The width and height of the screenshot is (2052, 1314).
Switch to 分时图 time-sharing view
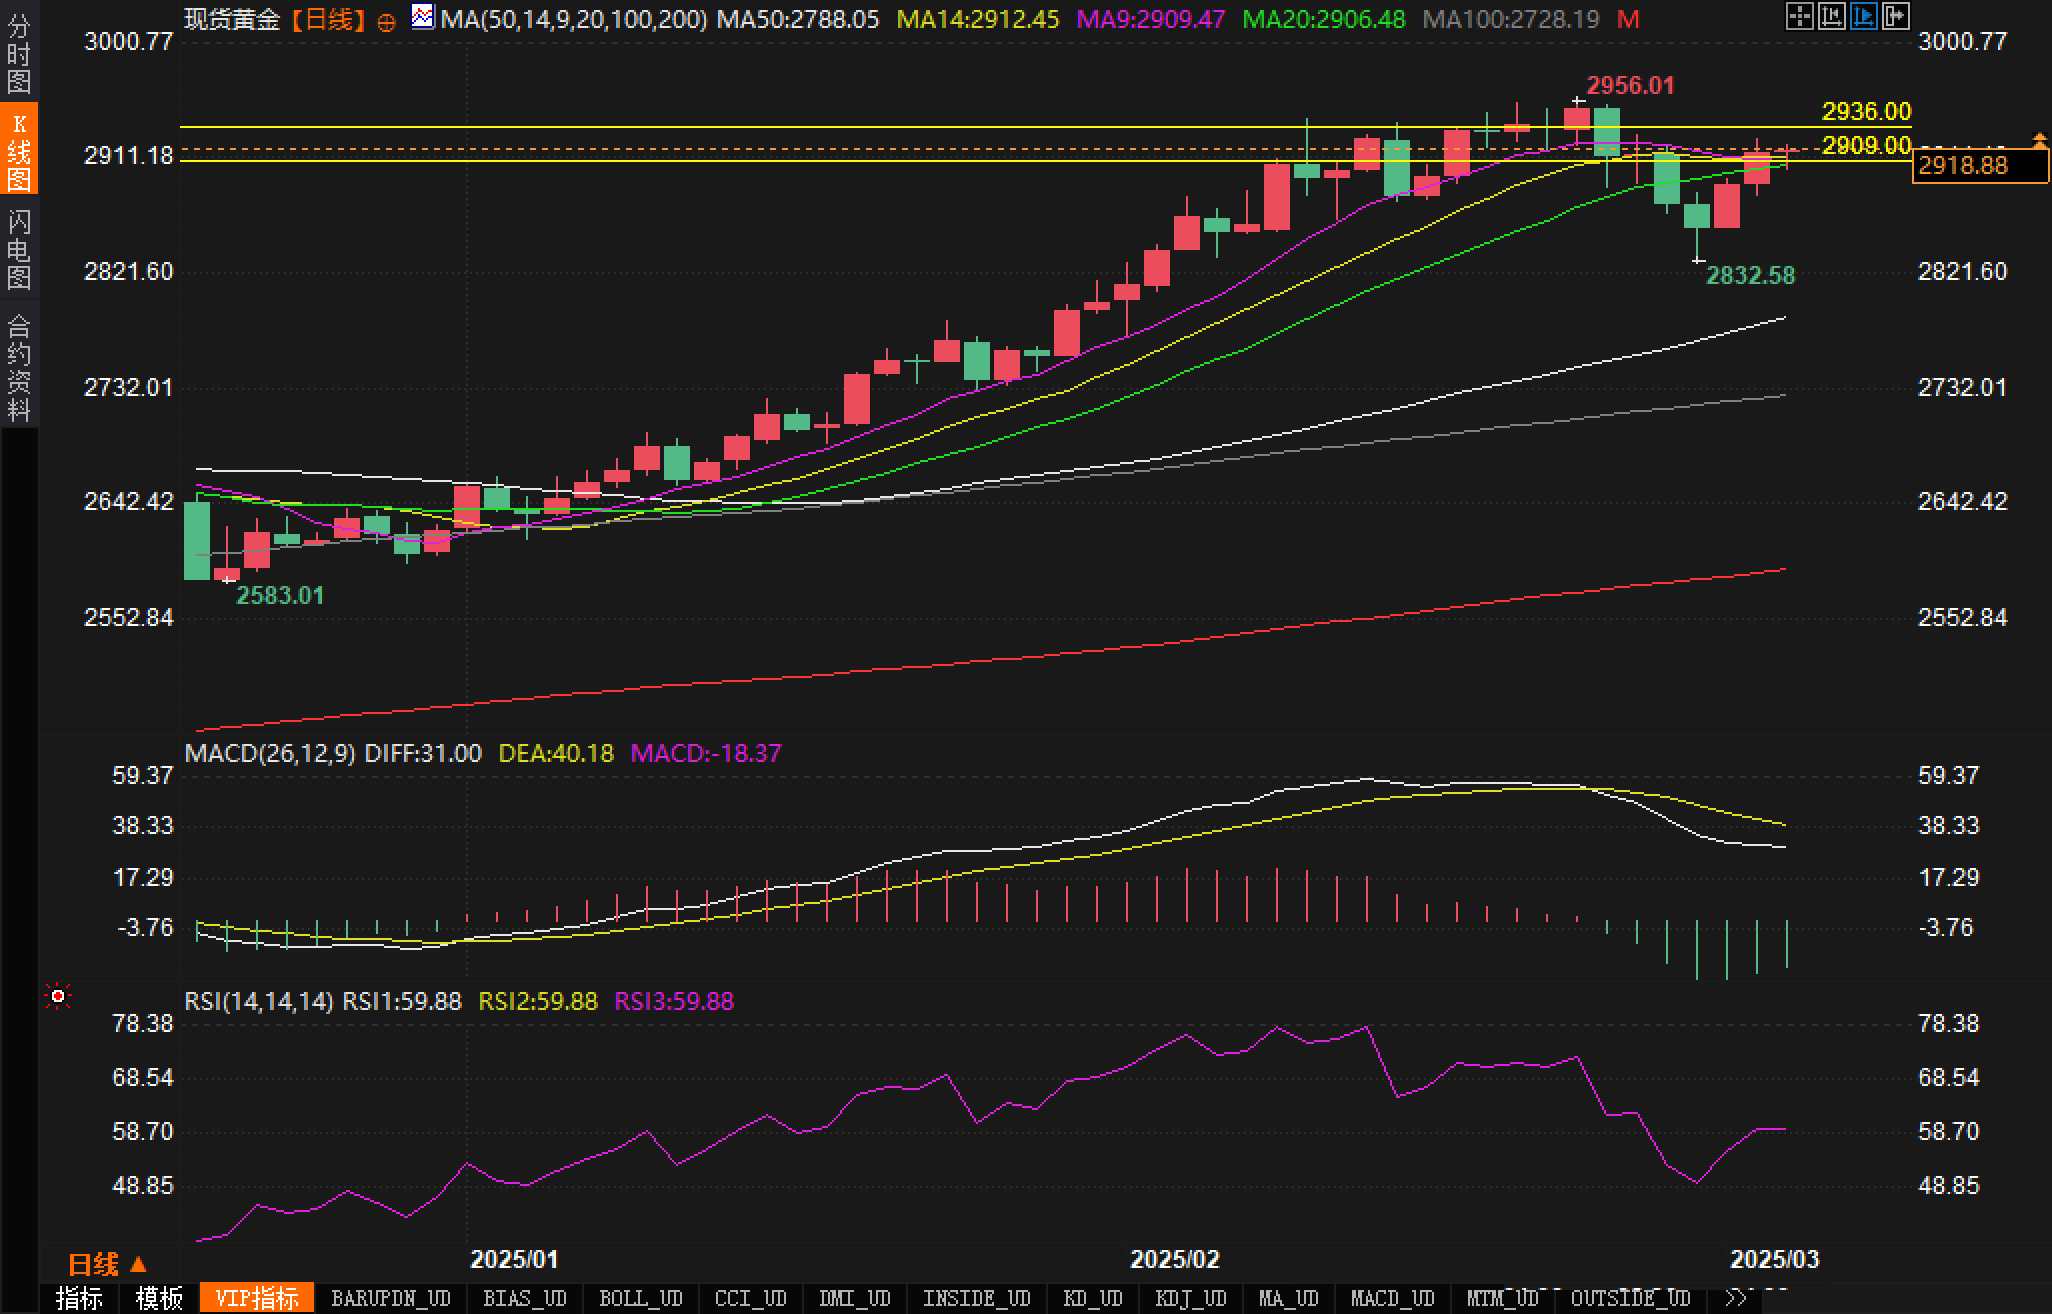pos(19,53)
